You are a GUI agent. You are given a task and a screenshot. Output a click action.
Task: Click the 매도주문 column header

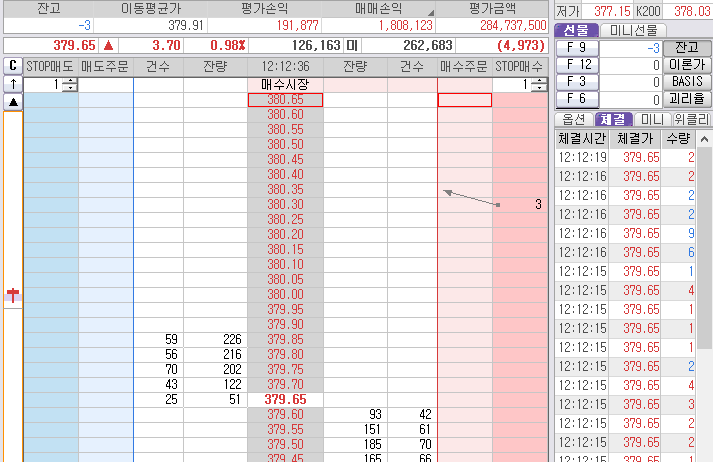tap(105, 67)
